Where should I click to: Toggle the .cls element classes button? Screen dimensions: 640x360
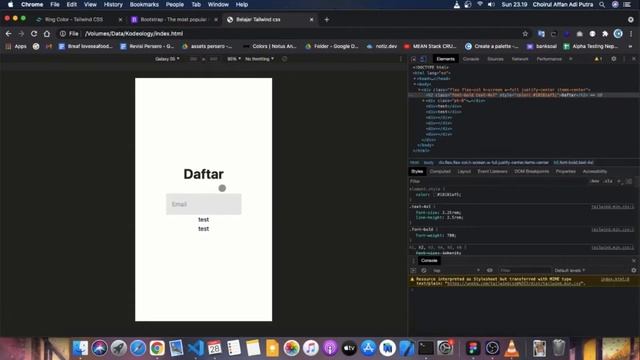[x=608, y=181]
